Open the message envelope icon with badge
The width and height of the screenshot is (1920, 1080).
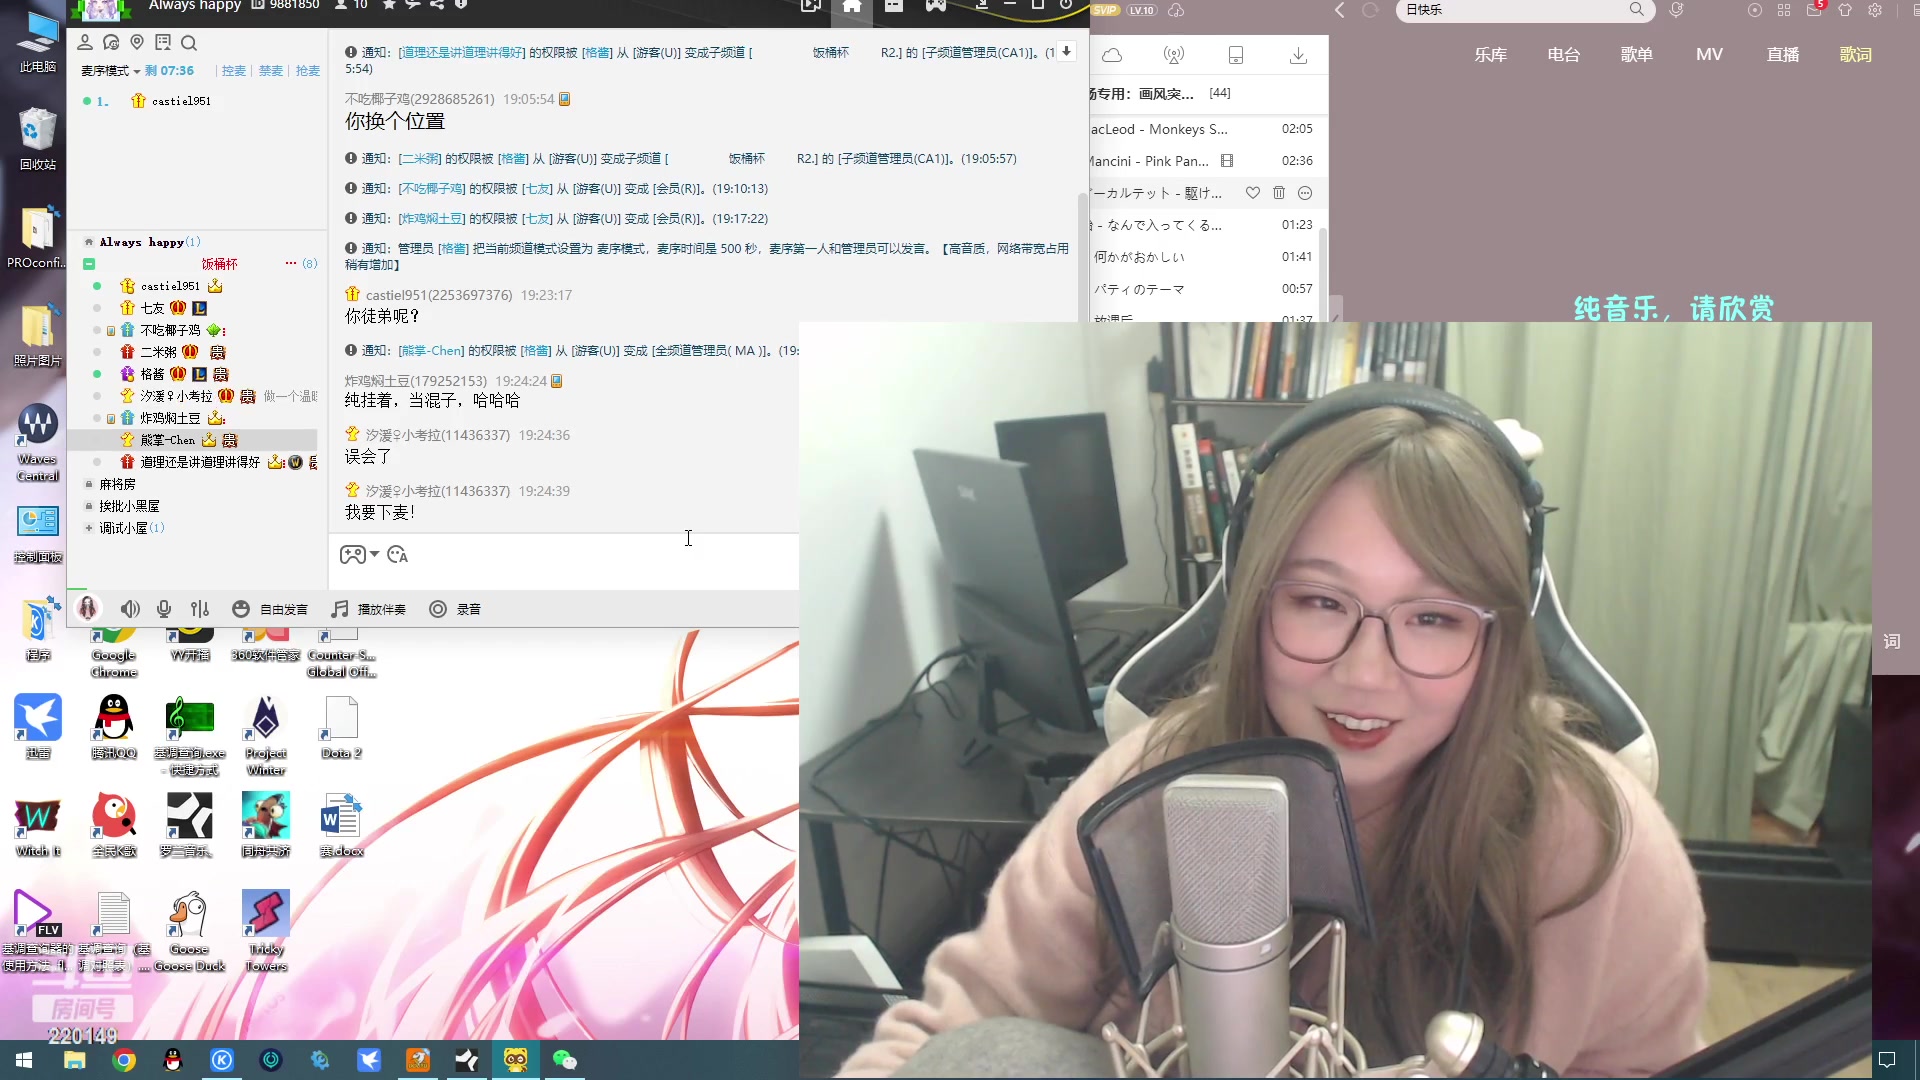[1815, 9]
